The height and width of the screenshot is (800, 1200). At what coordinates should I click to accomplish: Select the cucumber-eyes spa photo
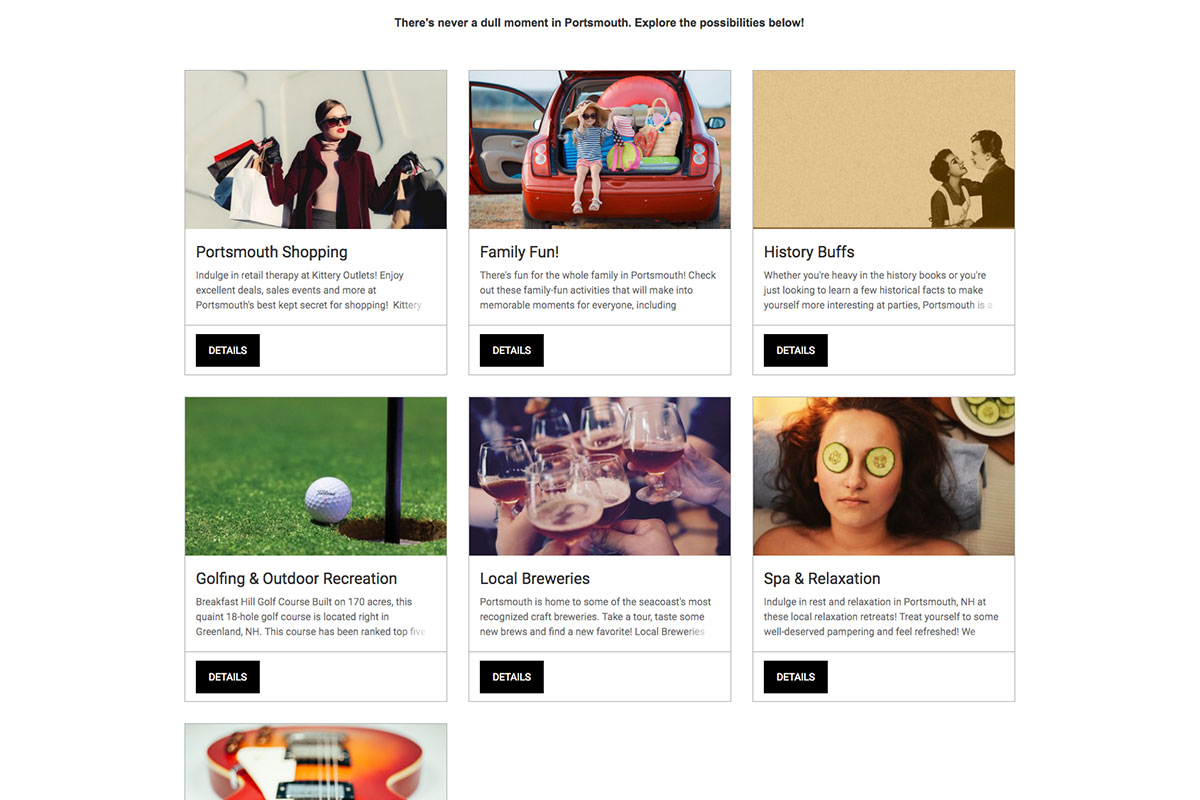pos(884,476)
